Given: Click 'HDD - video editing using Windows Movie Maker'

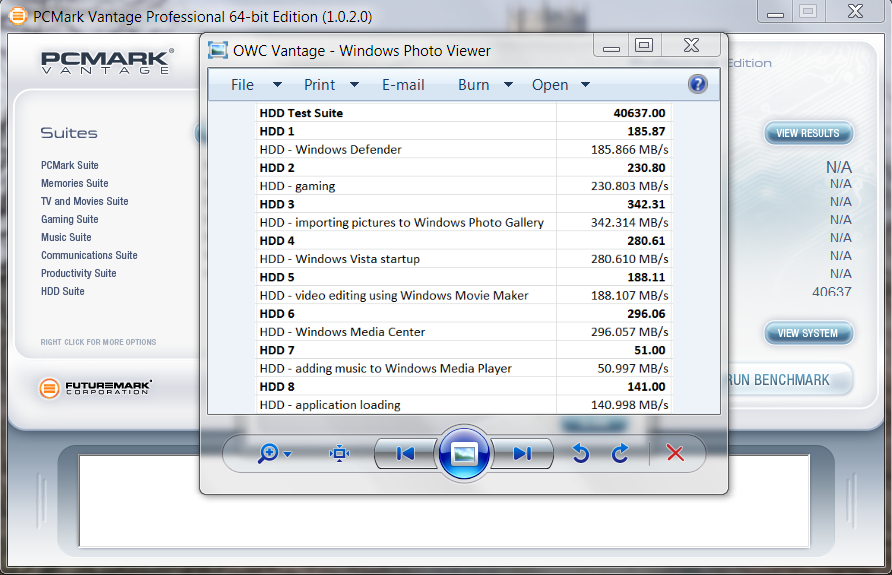Looking at the screenshot, I should (394, 295).
